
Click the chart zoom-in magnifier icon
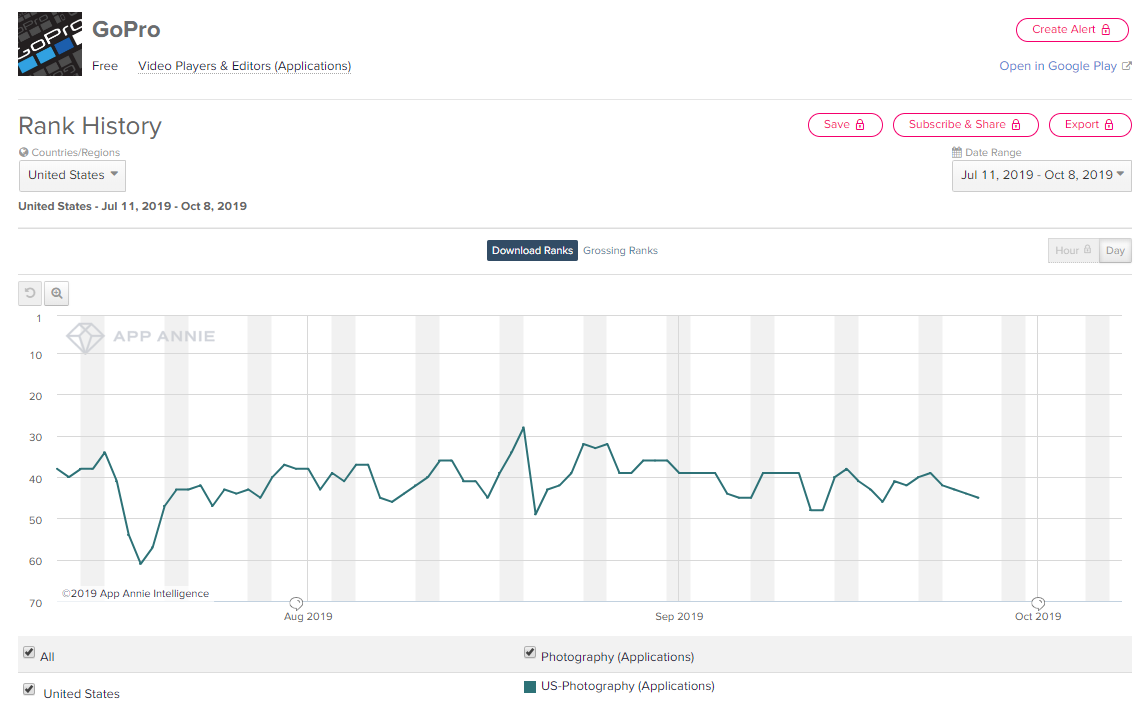click(x=56, y=293)
